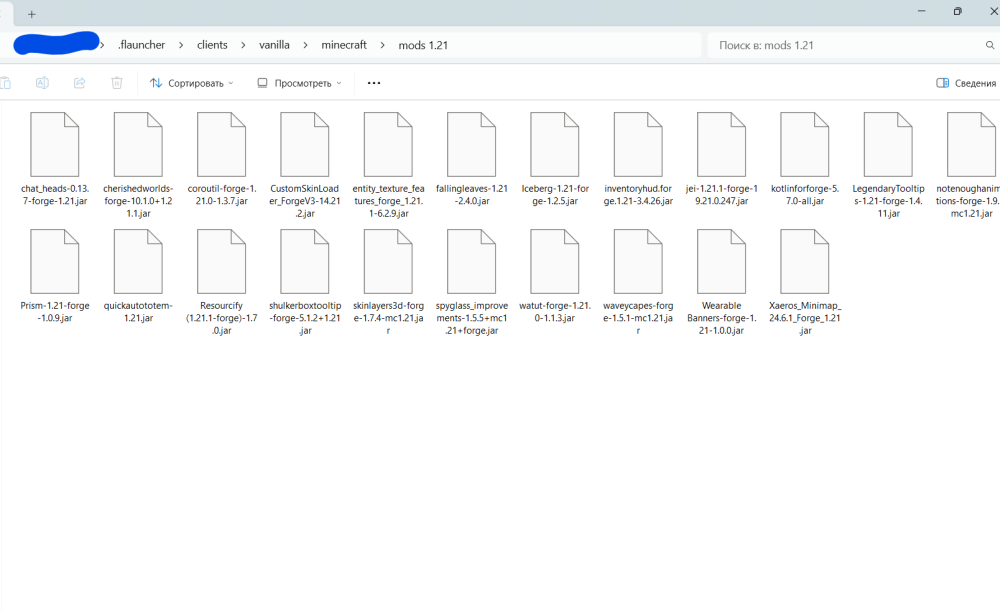Open the Сортировать sort menu

click(x=191, y=83)
